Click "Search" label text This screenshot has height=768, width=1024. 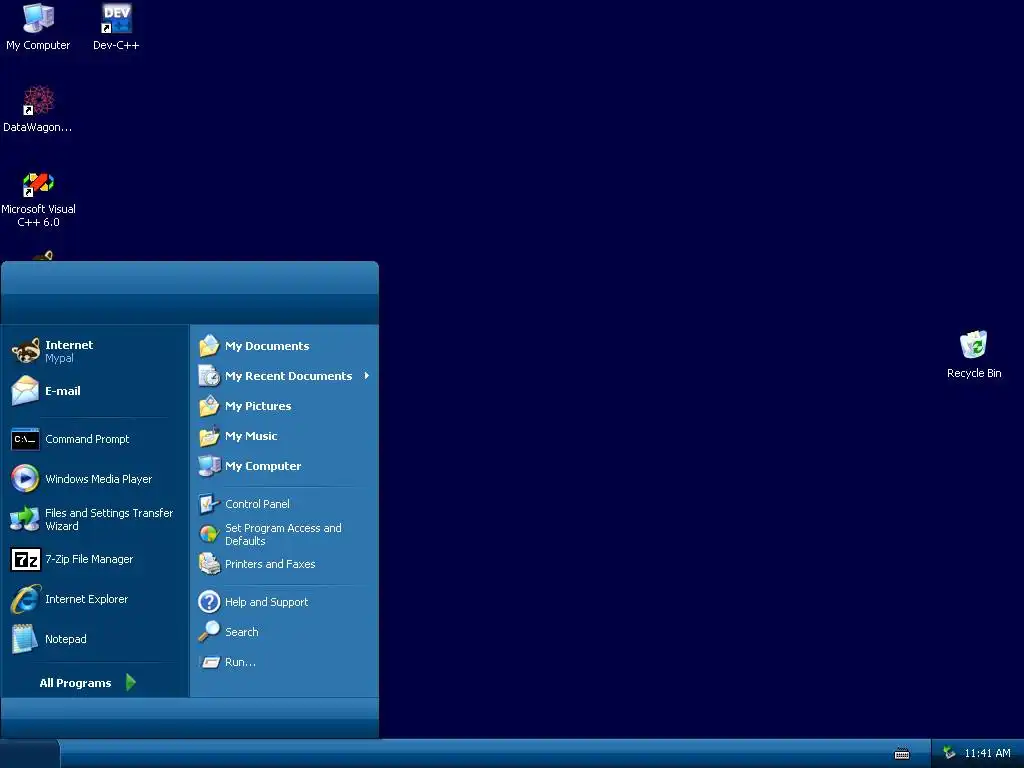point(242,632)
